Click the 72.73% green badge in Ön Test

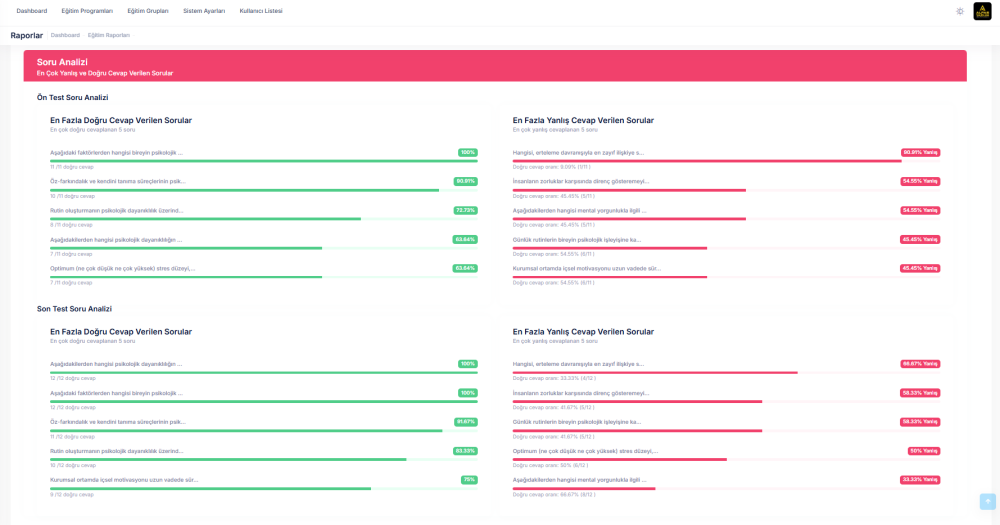click(465, 211)
